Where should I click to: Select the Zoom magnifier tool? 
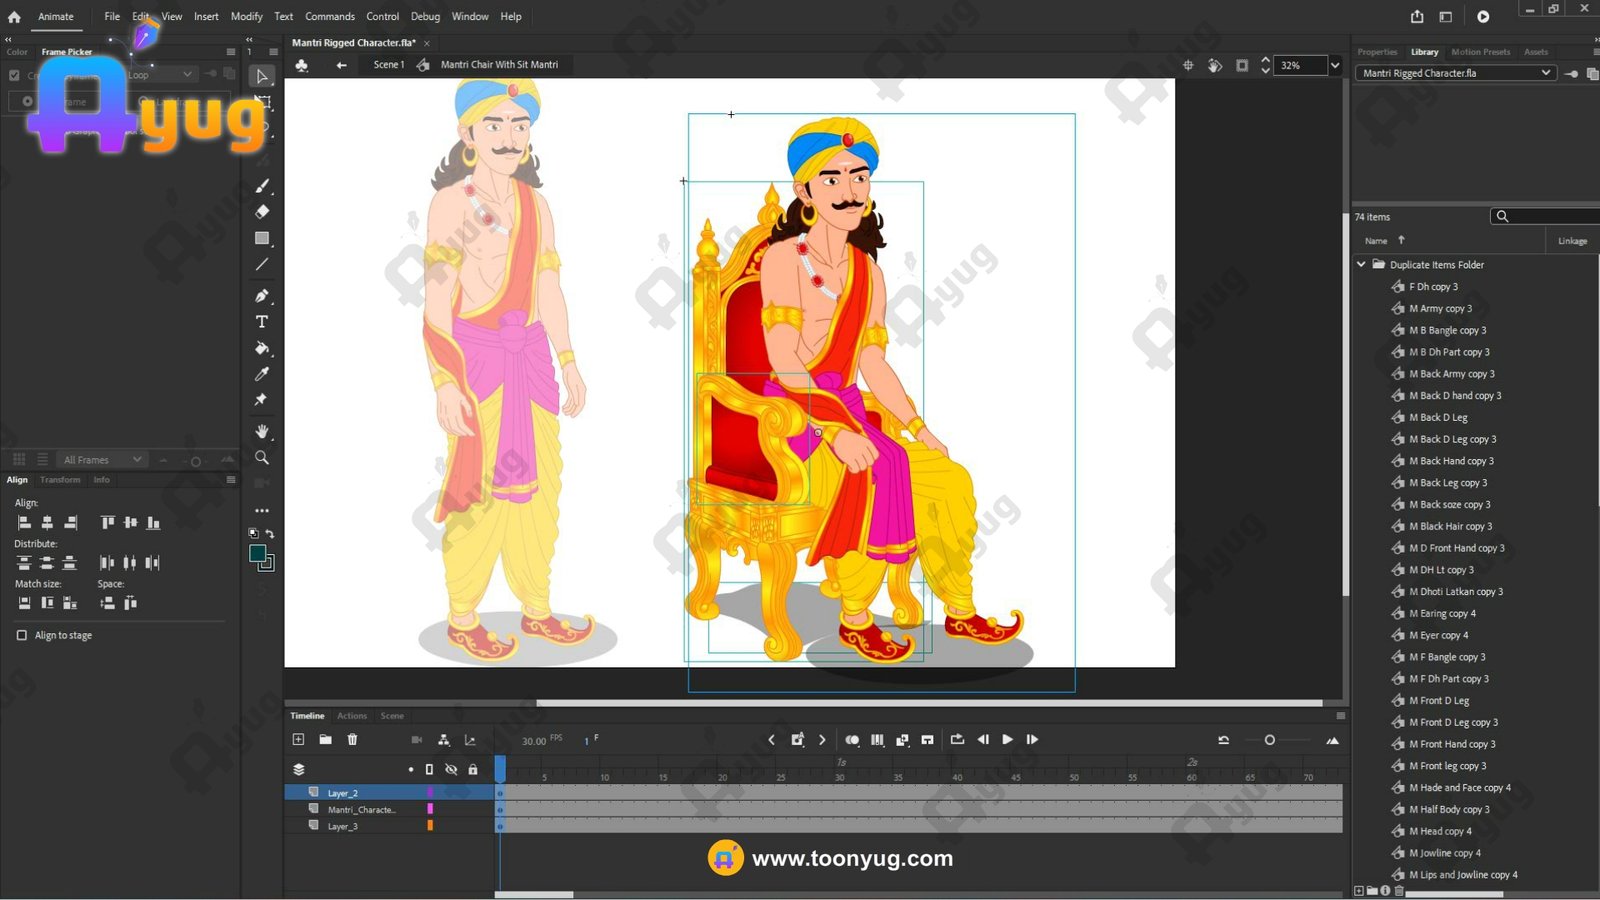(x=262, y=457)
